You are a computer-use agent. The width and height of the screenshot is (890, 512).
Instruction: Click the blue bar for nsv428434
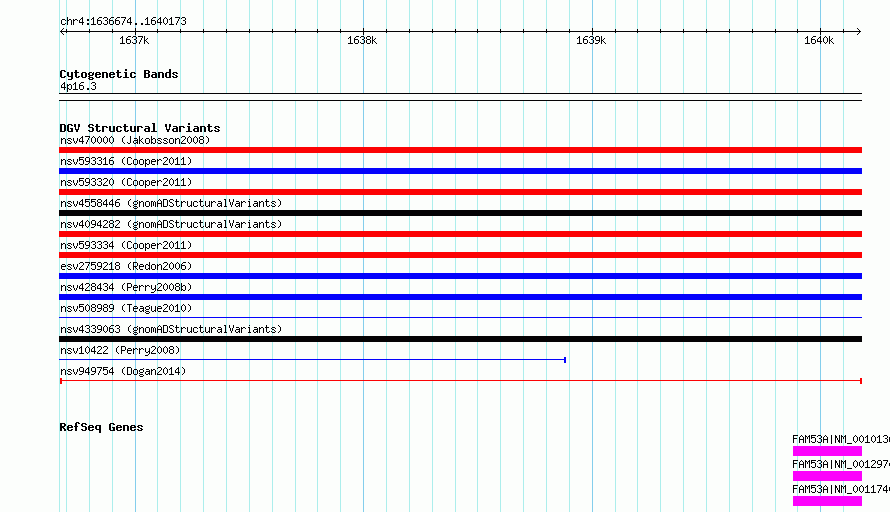click(x=460, y=297)
